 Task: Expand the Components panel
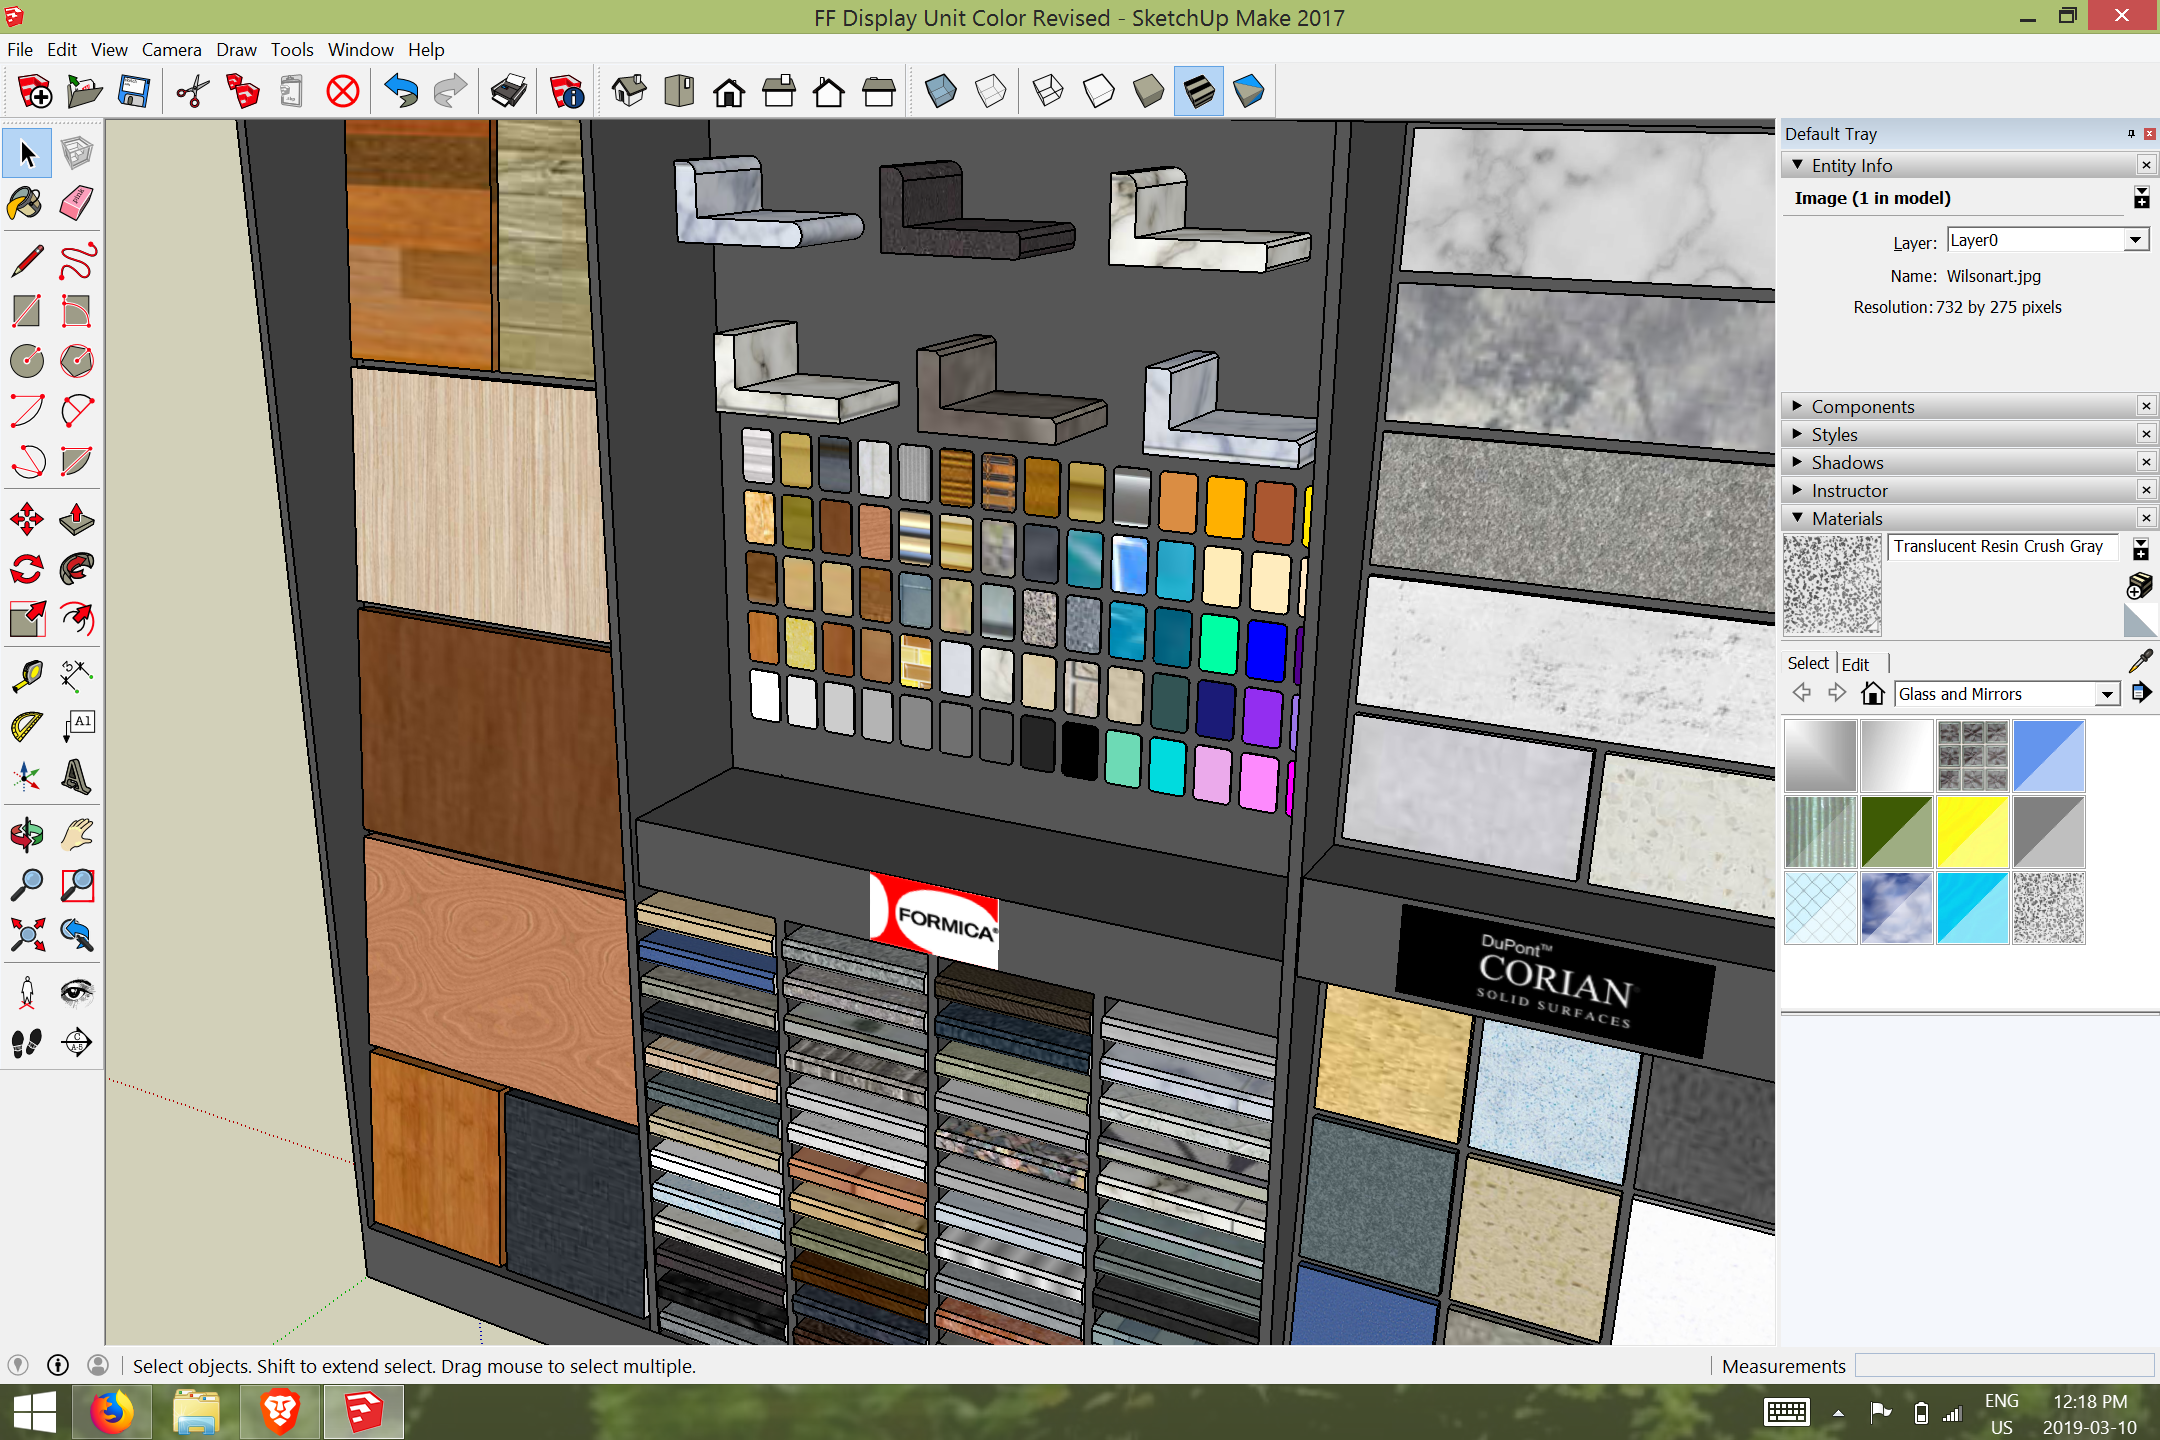[x=1862, y=406]
